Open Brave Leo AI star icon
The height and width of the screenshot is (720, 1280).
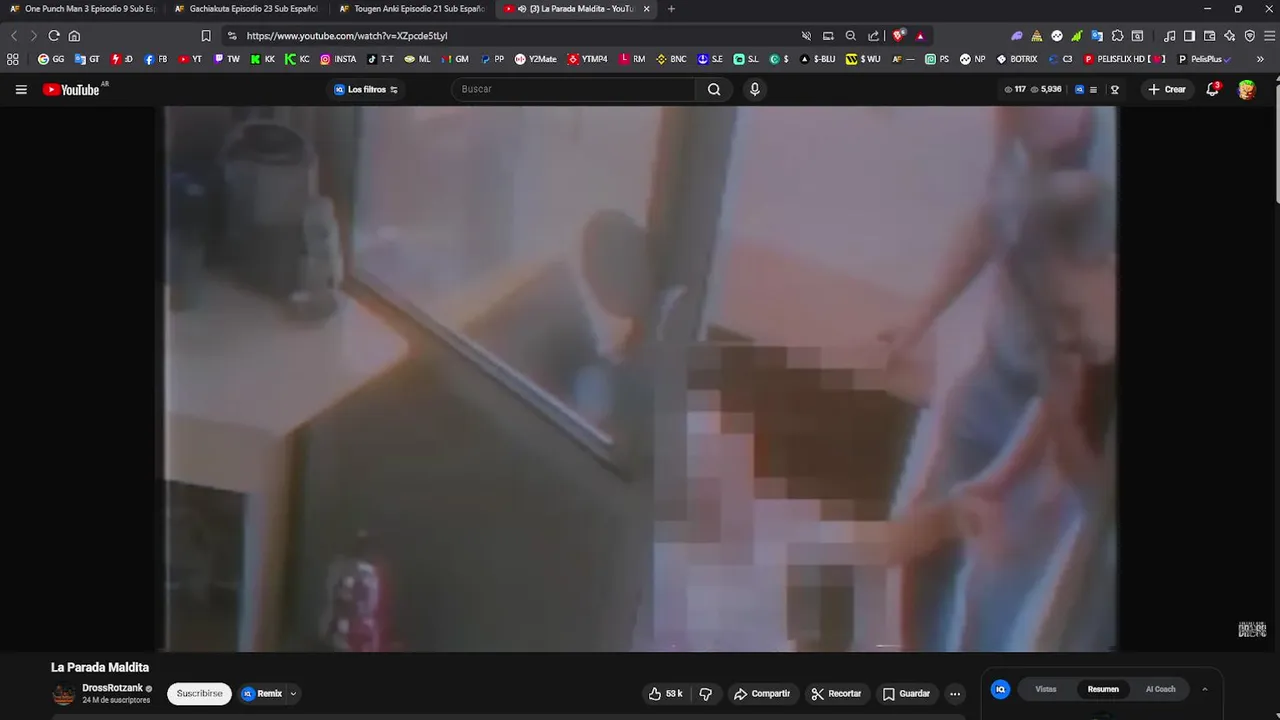1229,35
